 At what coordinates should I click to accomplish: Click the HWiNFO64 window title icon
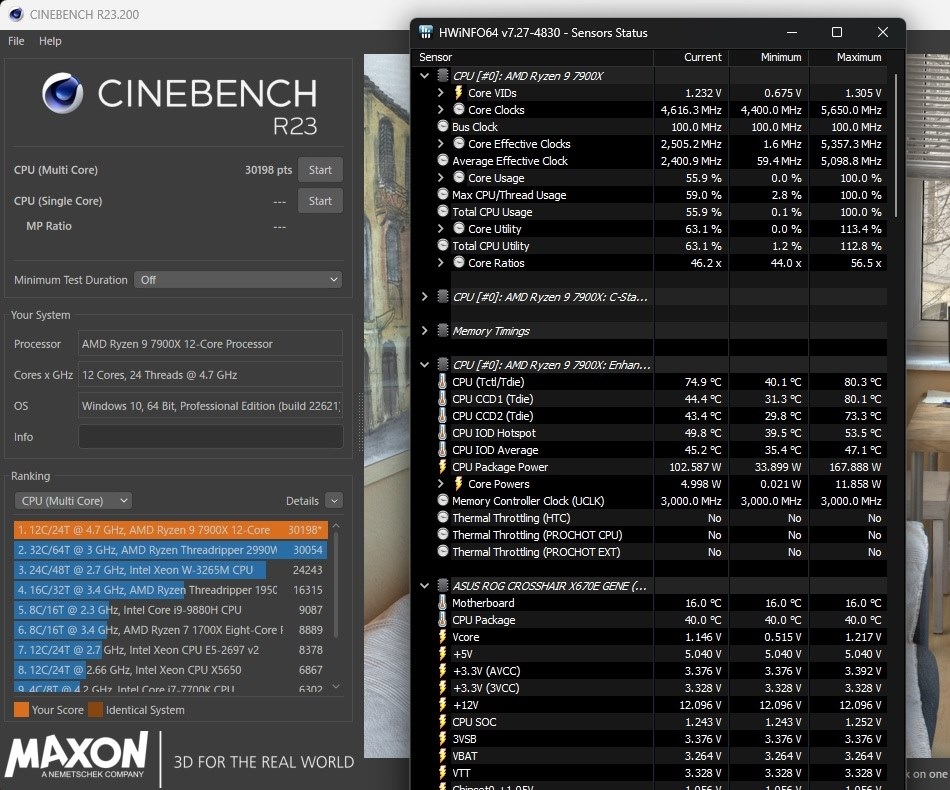click(x=426, y=32)
